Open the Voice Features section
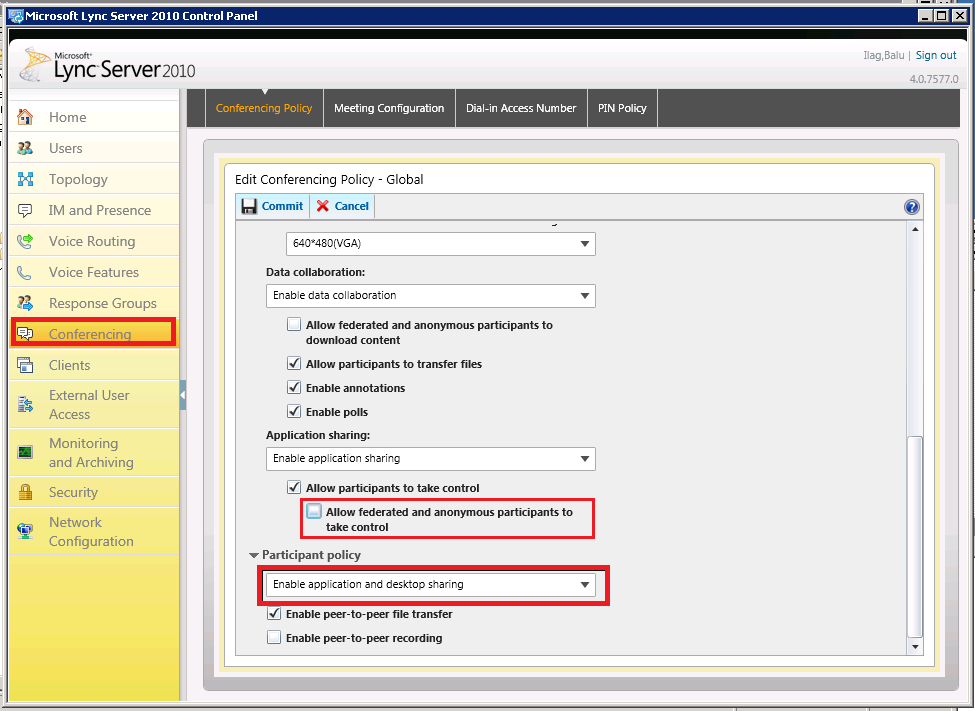 point(95,272)
